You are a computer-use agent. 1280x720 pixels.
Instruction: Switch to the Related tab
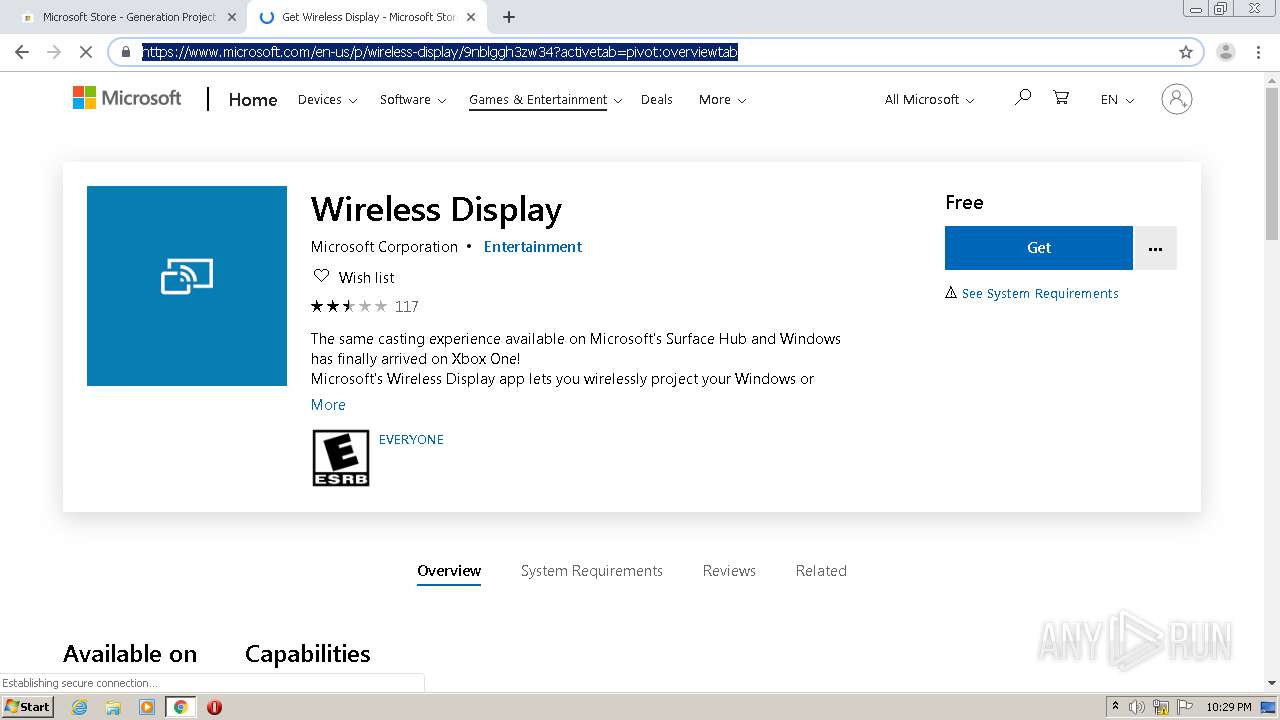[821, 571]
